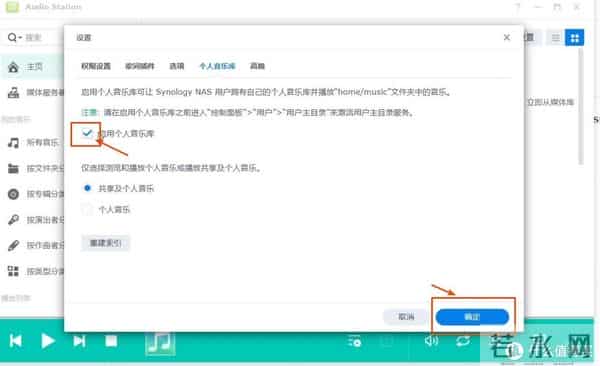Confirm settings with the blue 确定 button
The image size is (600, 366).
click(472, 317)
